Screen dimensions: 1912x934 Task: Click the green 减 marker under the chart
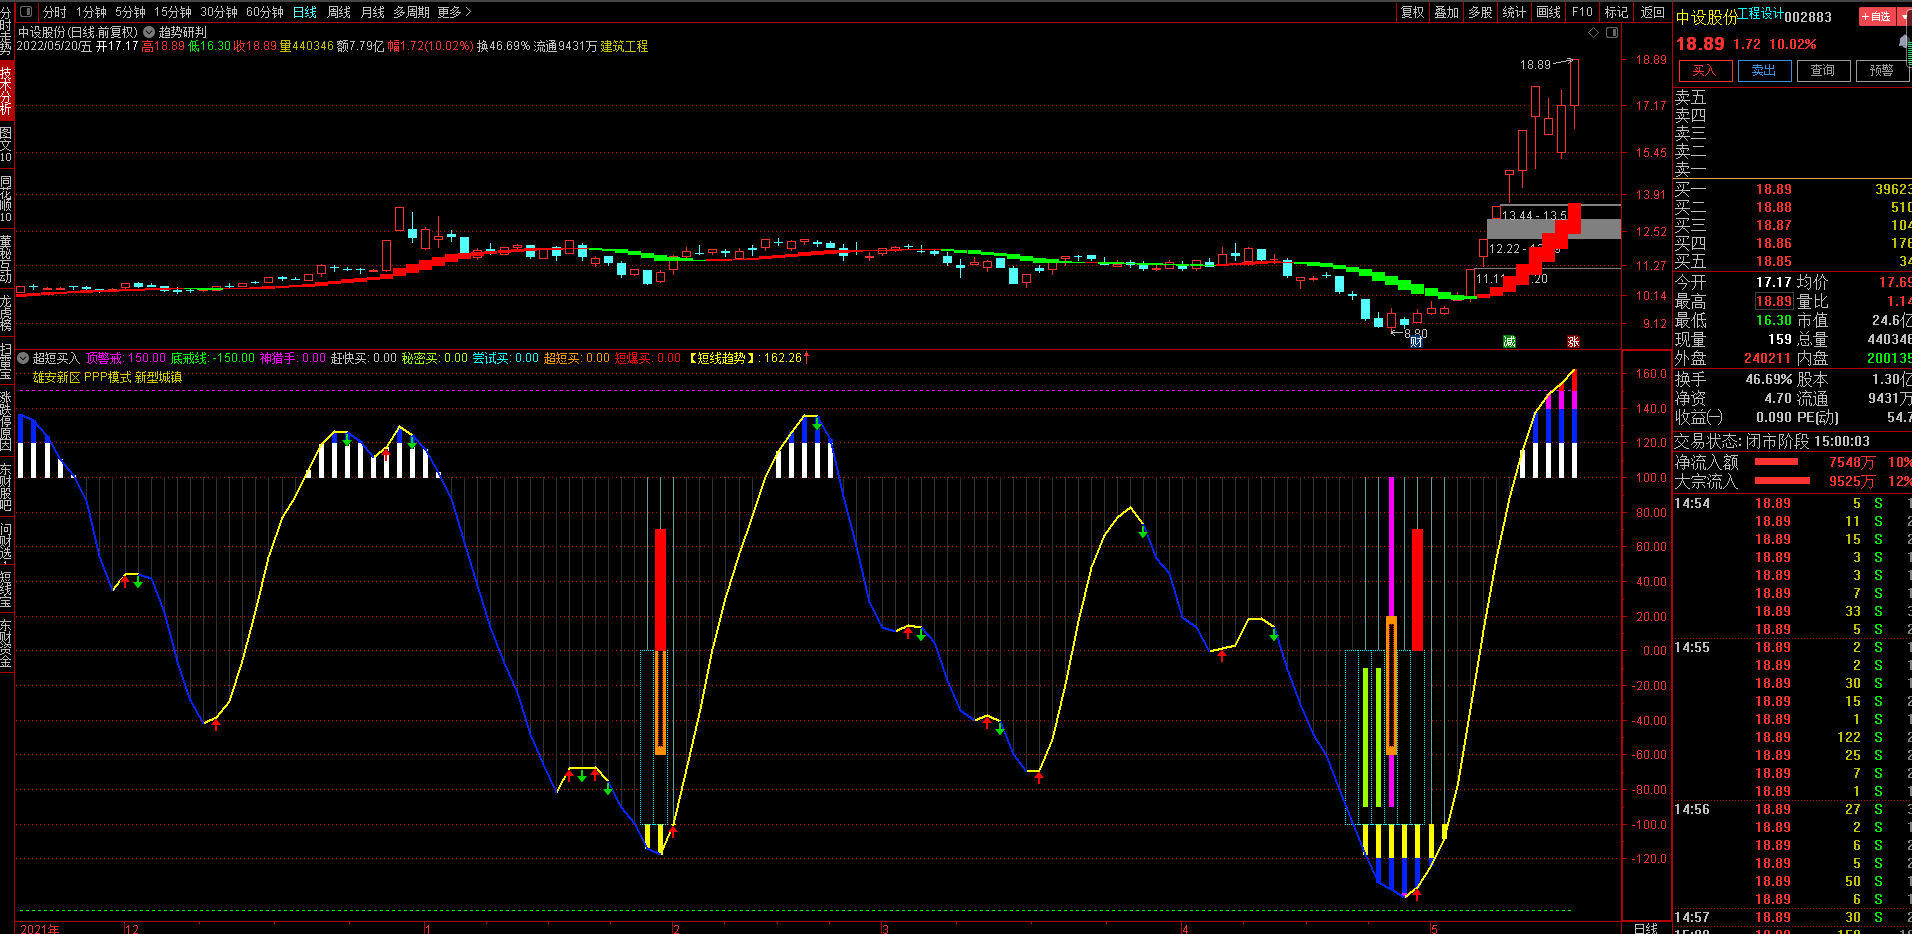(1509, 342)
